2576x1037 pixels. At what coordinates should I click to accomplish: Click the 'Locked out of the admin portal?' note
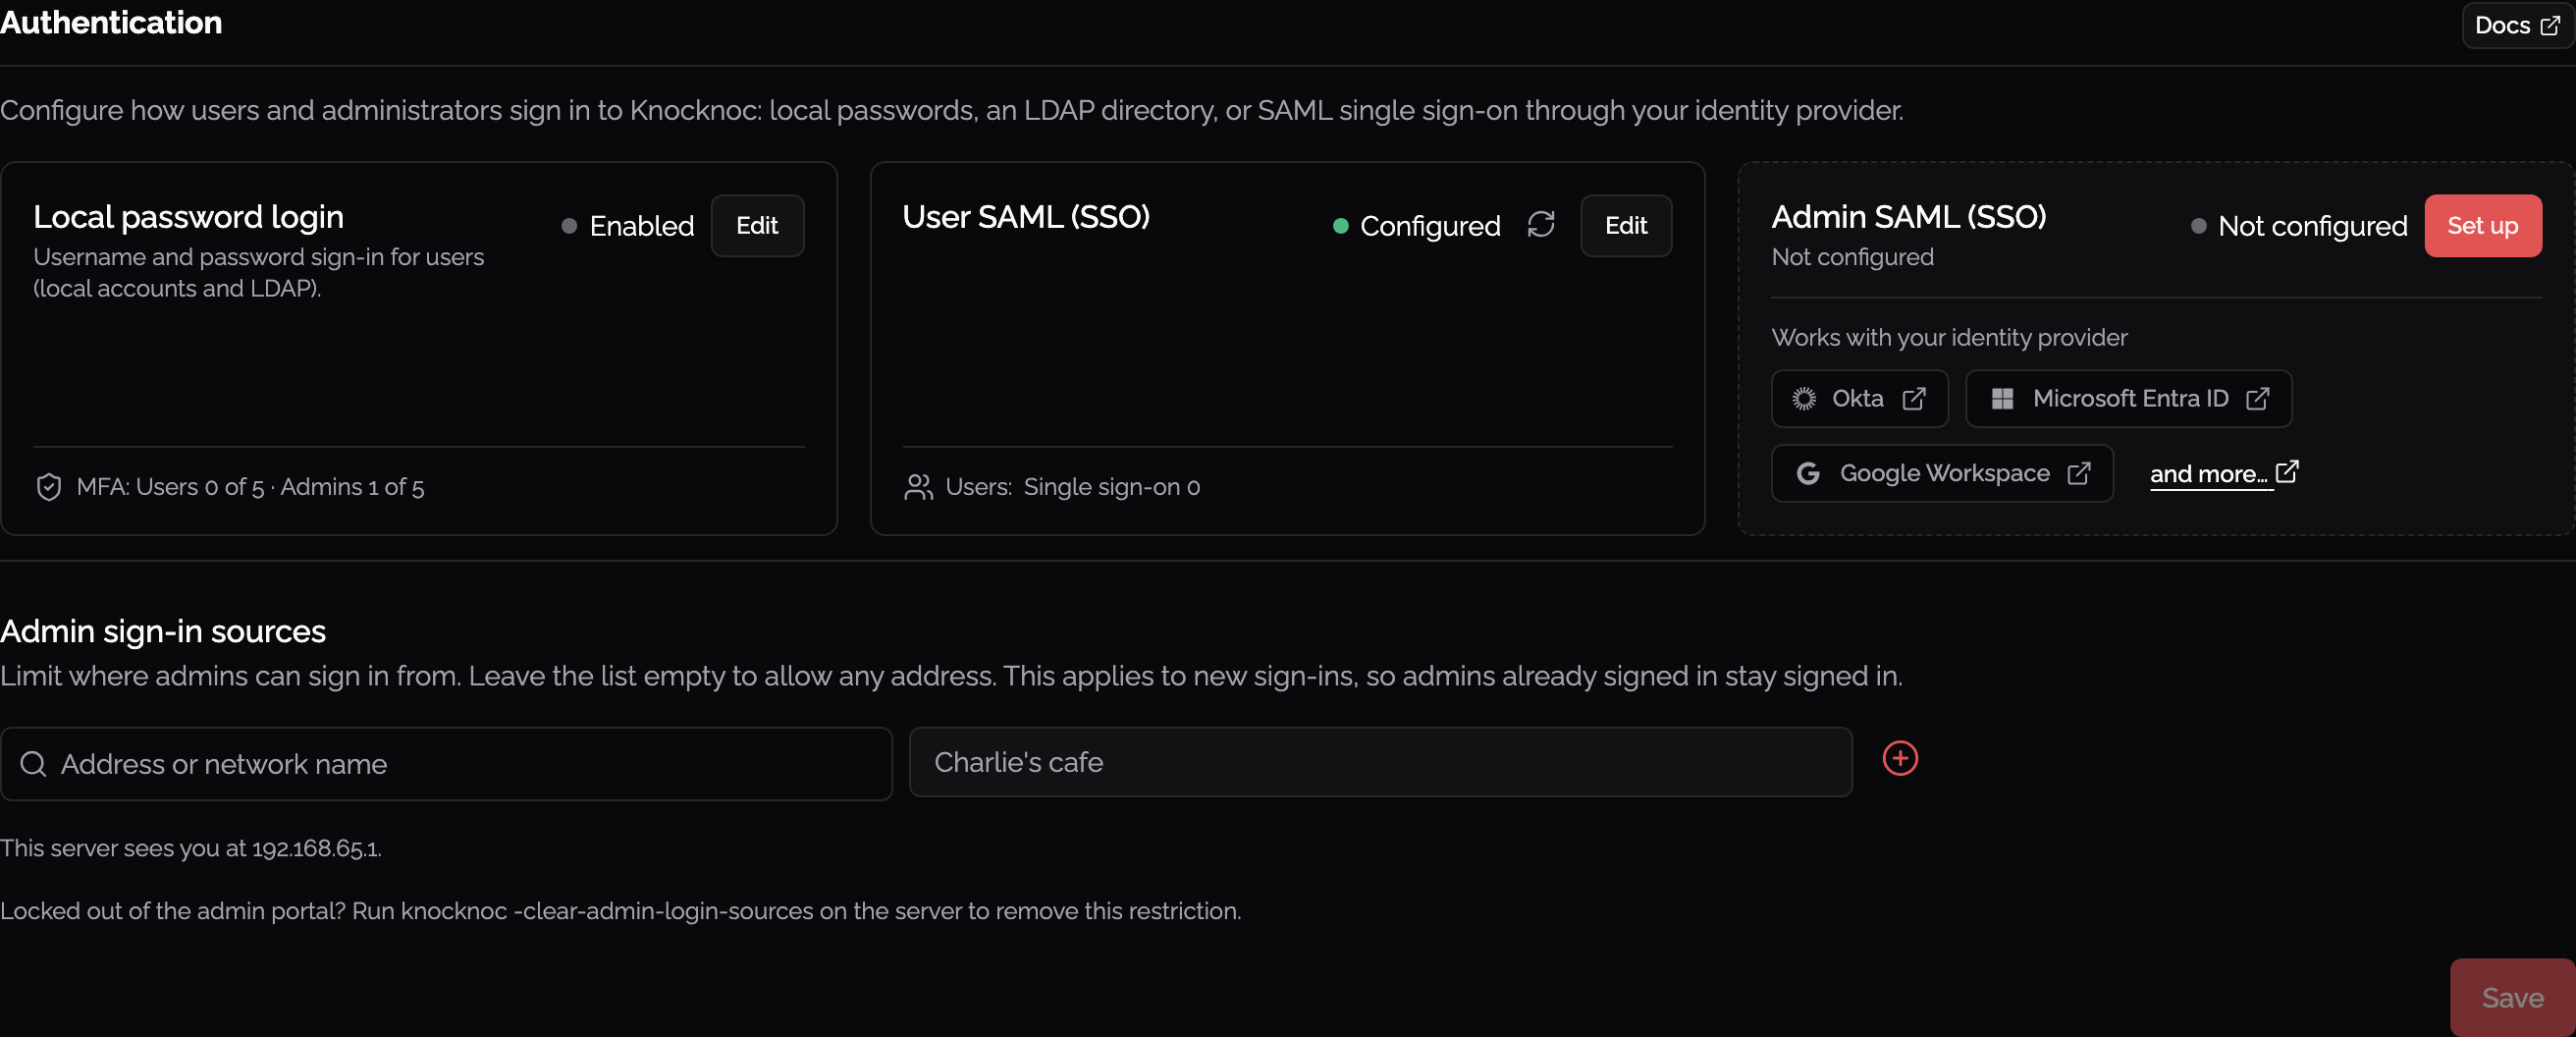[620, 911]
